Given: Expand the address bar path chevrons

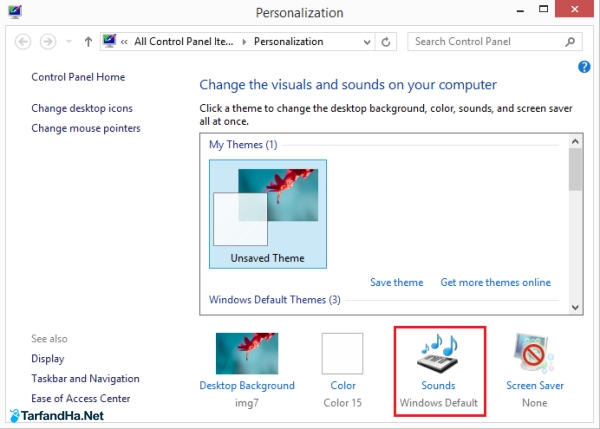Looking at the screenshot, I should (124, 42).
